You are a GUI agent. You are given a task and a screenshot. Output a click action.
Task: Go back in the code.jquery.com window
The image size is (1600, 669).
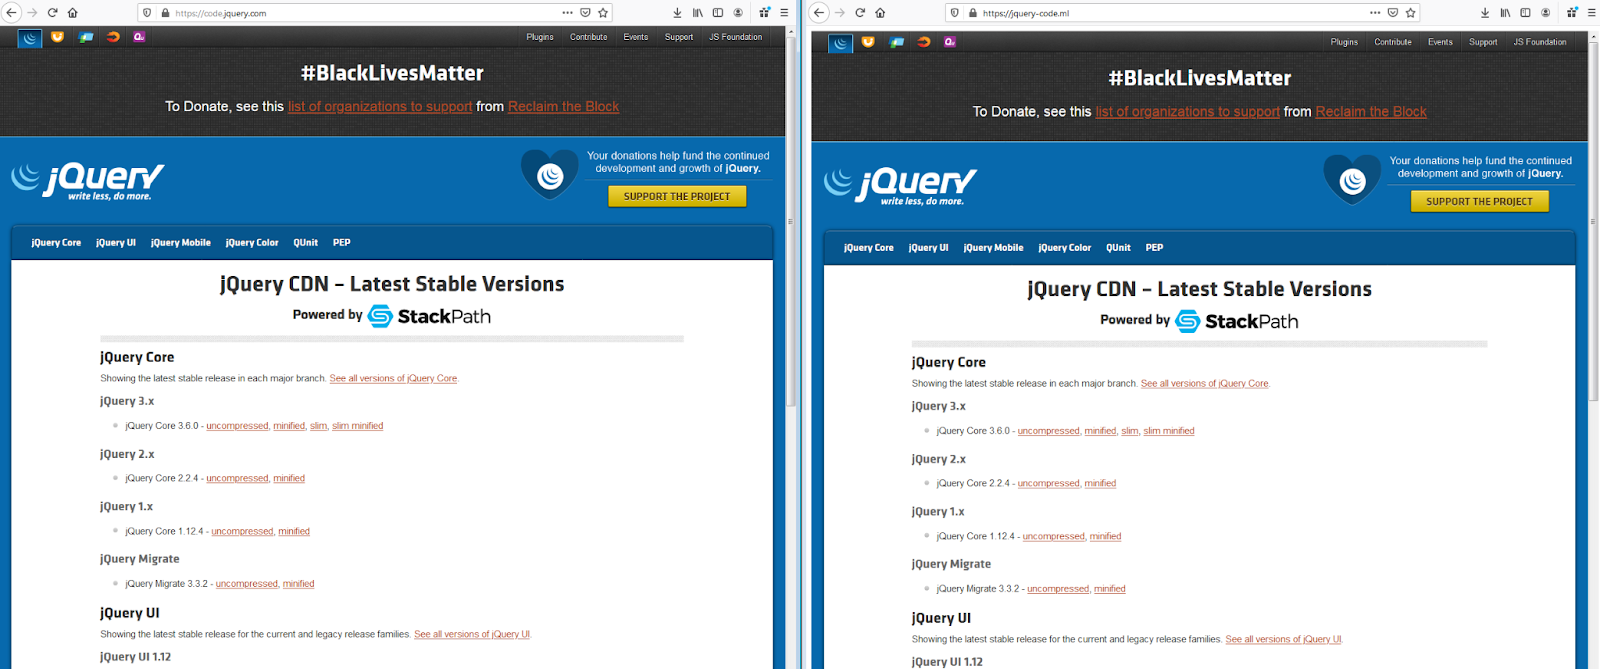[11, 13]
